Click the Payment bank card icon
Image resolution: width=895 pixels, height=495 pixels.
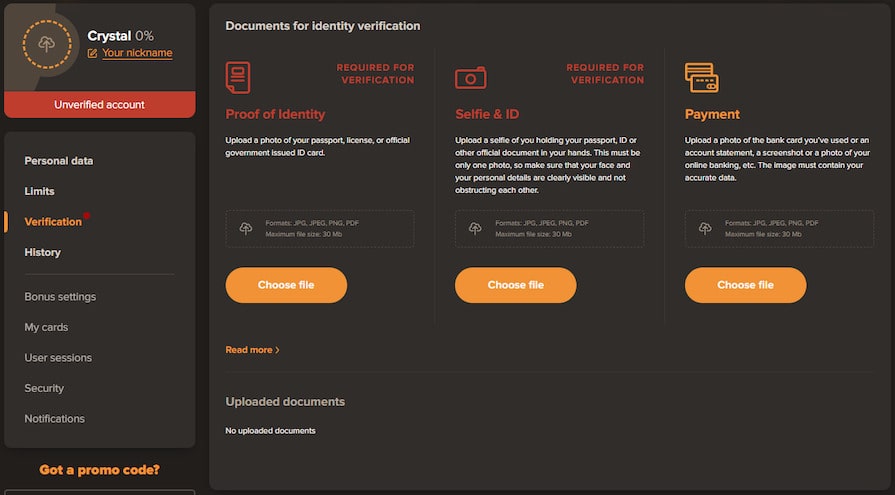701,77
